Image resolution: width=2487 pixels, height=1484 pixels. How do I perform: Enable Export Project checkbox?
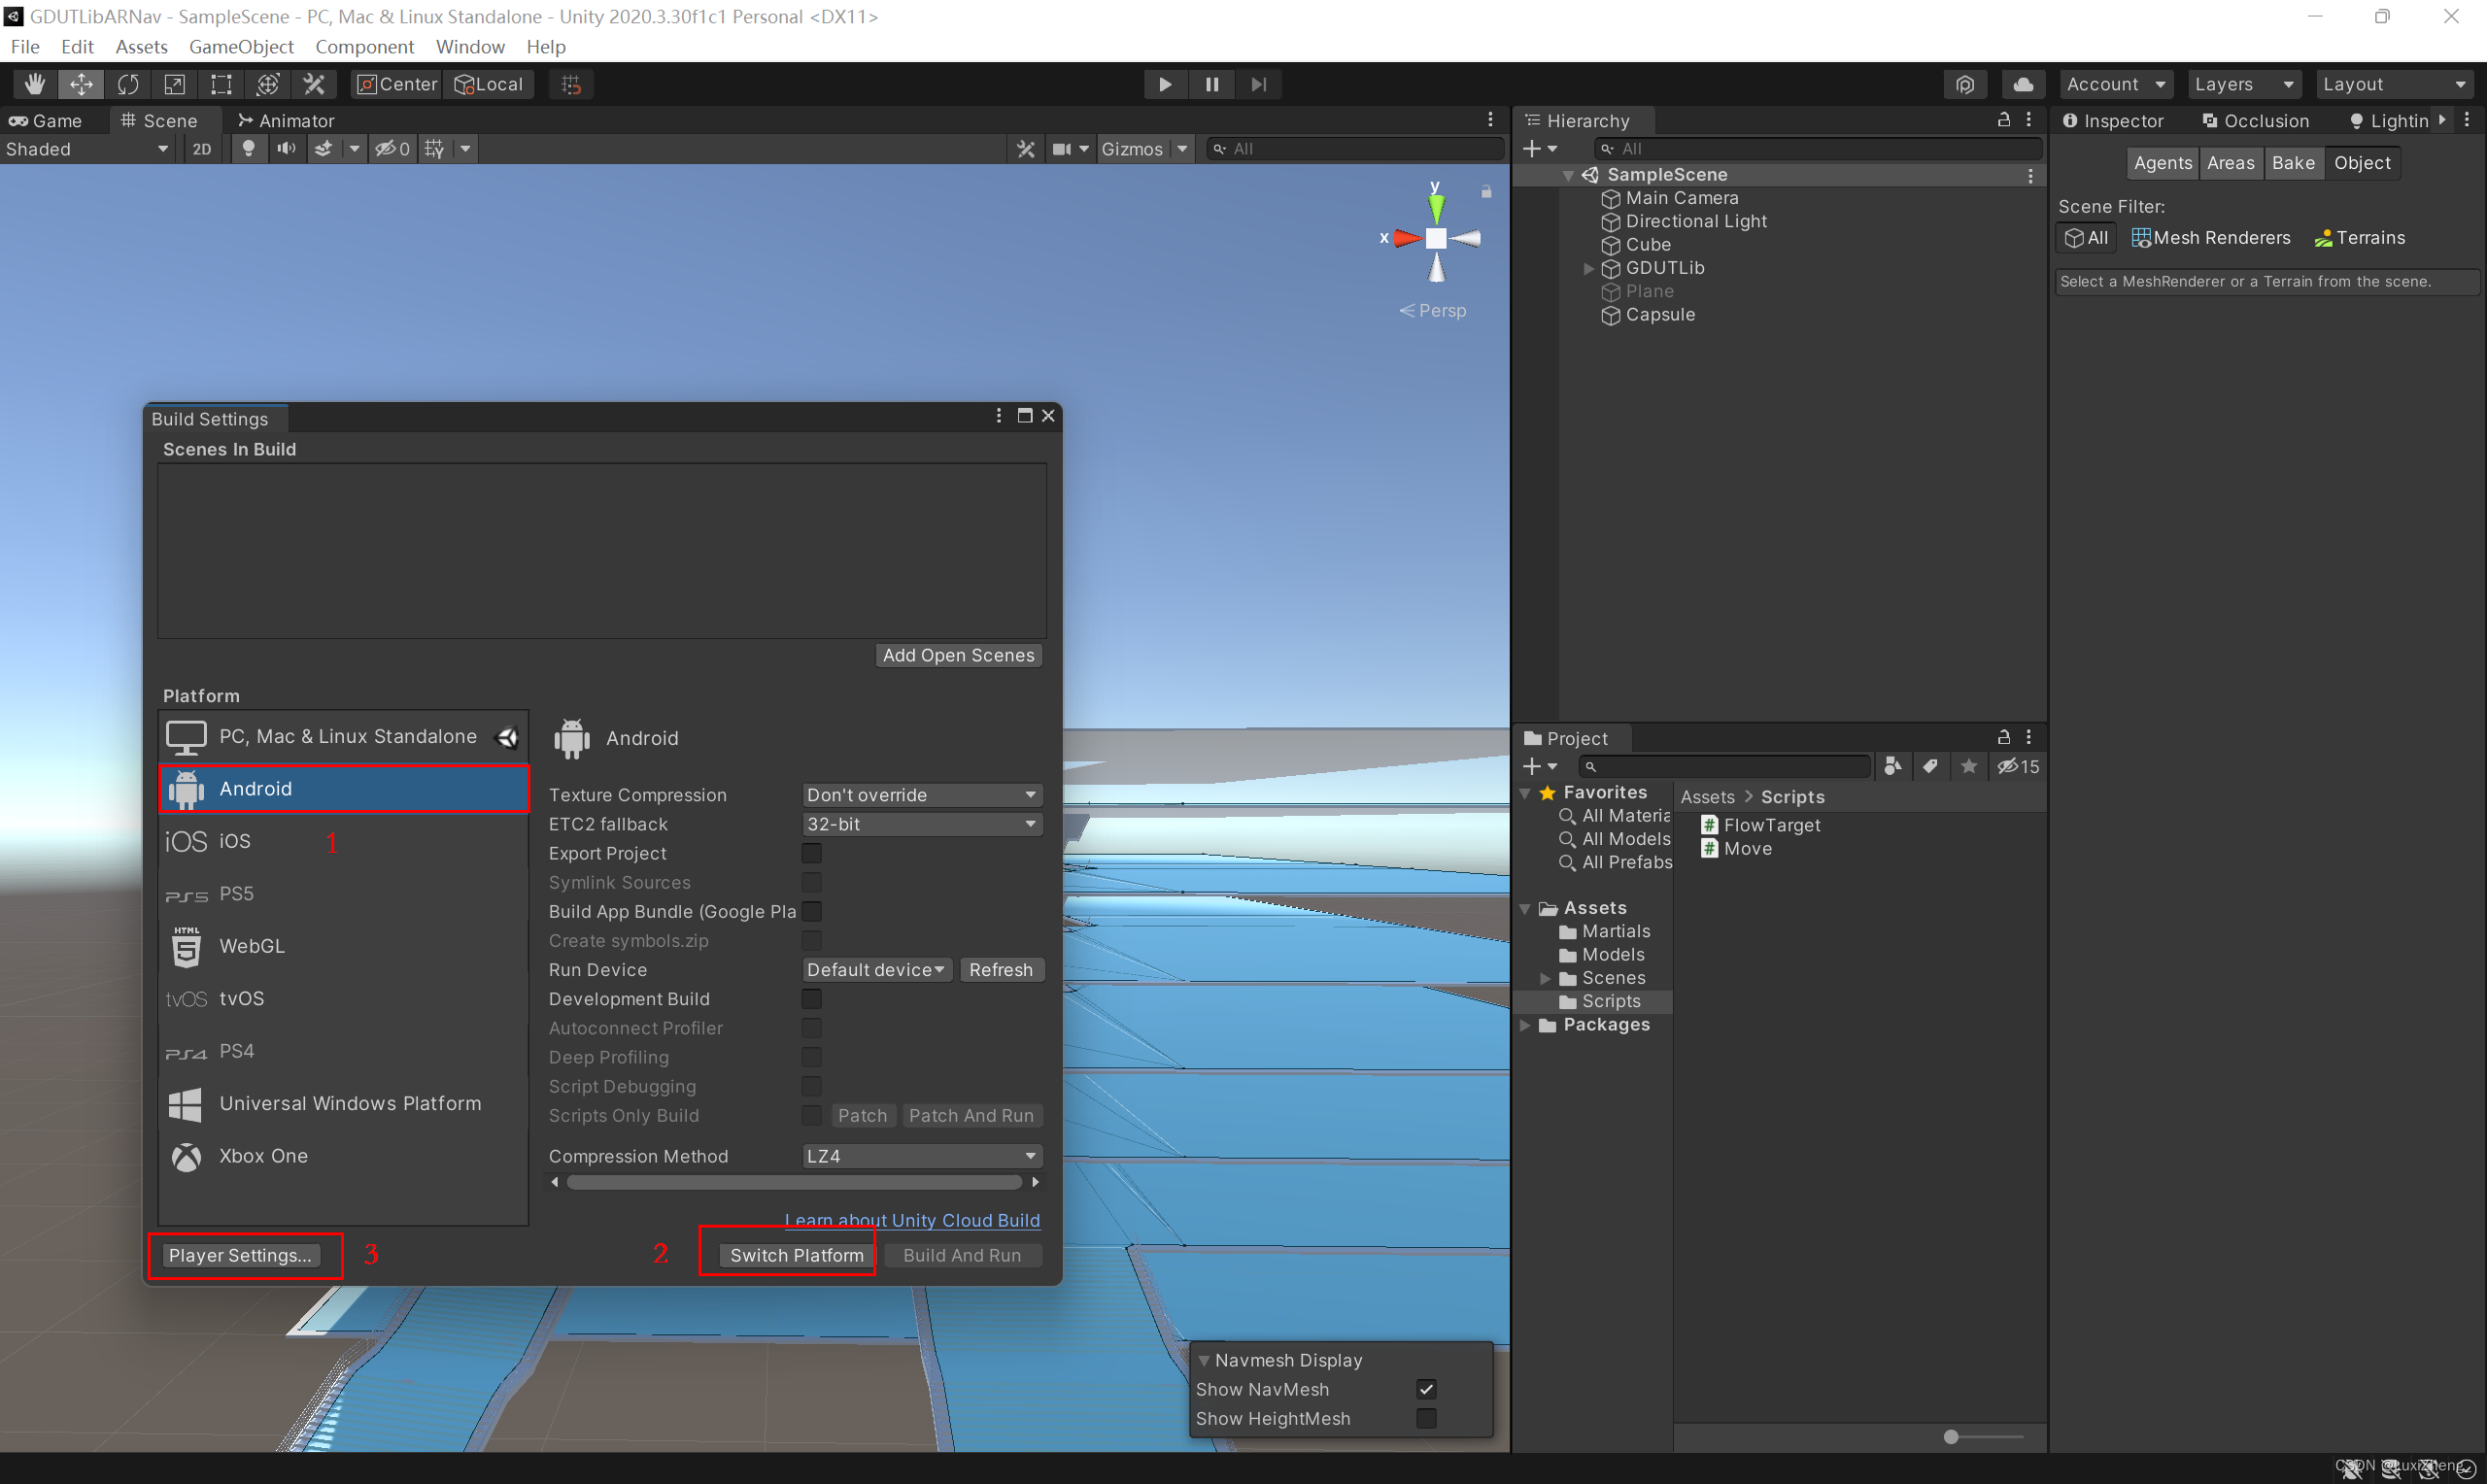(x=811, y=853)
